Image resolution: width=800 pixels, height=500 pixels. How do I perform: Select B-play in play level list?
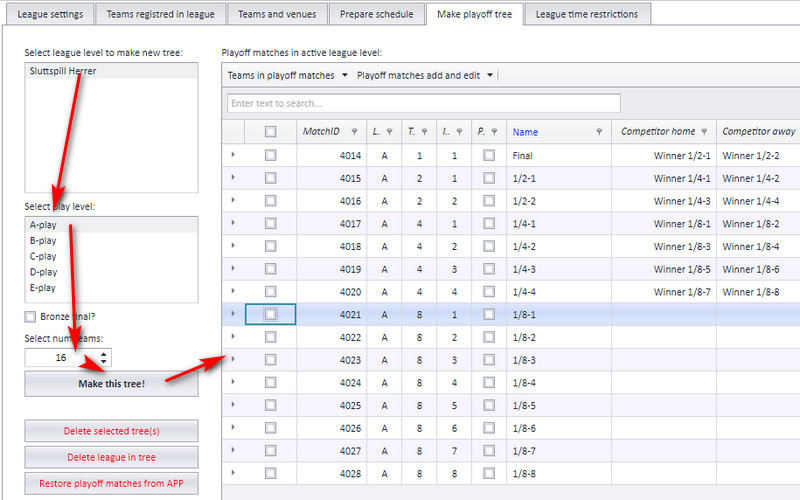111,241
